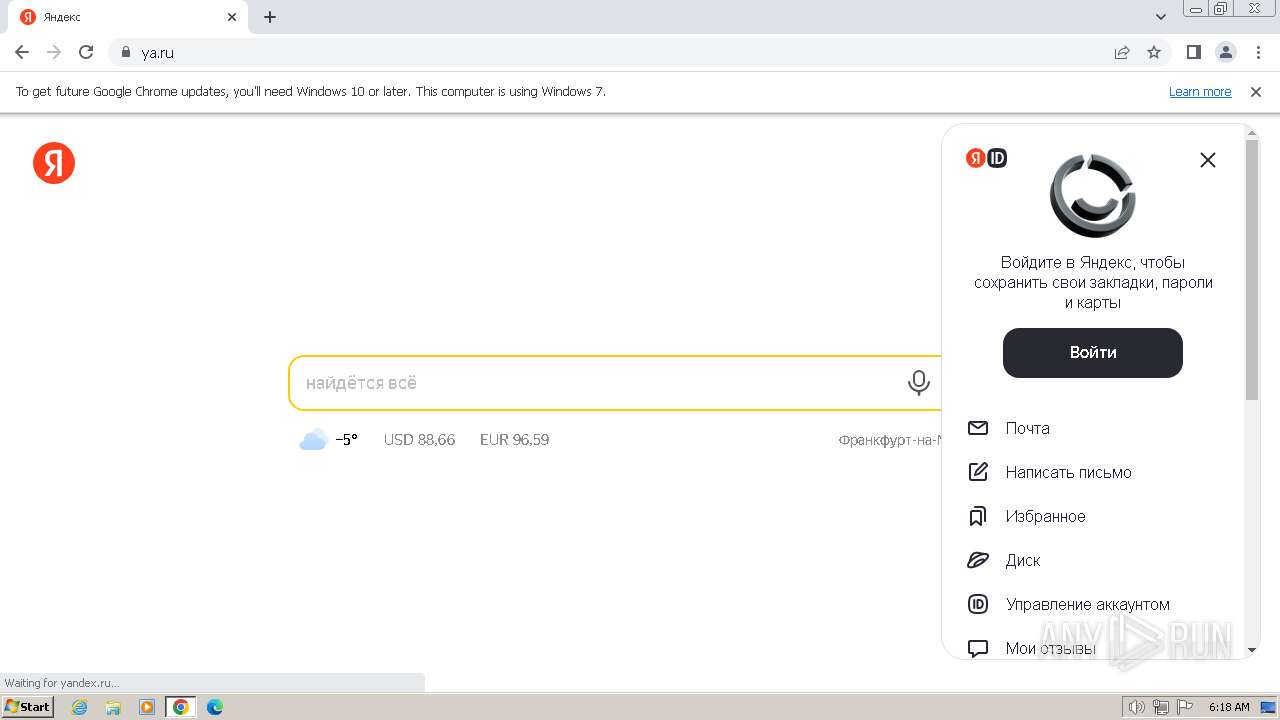Click the Войти login button
Screen dimensions: 1280x720
tap(1093, 353)
